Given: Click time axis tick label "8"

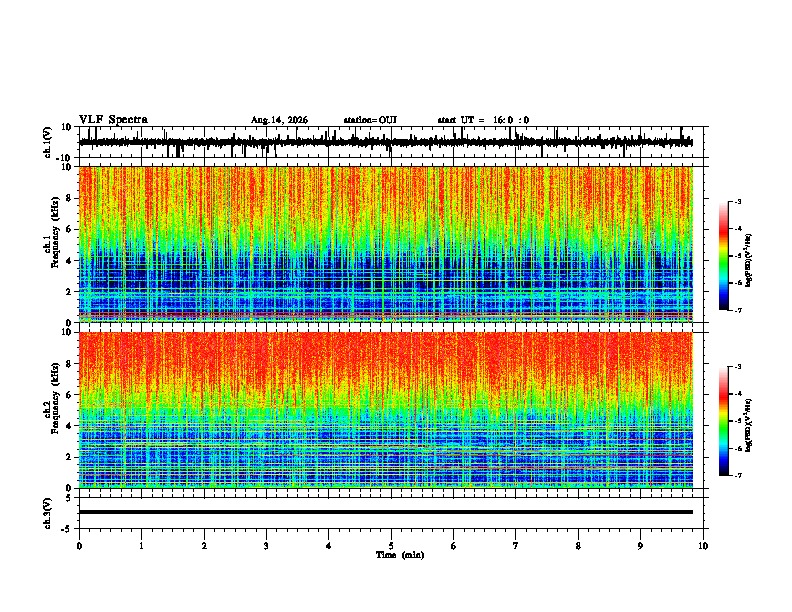Looking at the screenshot, I should 578,546.
